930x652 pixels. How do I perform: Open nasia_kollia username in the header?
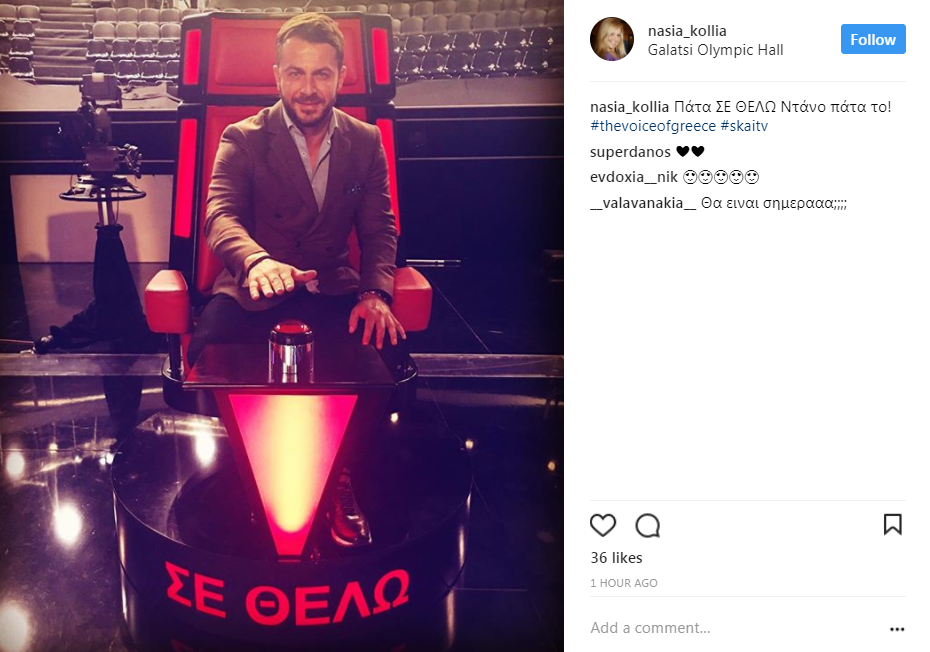687,31
